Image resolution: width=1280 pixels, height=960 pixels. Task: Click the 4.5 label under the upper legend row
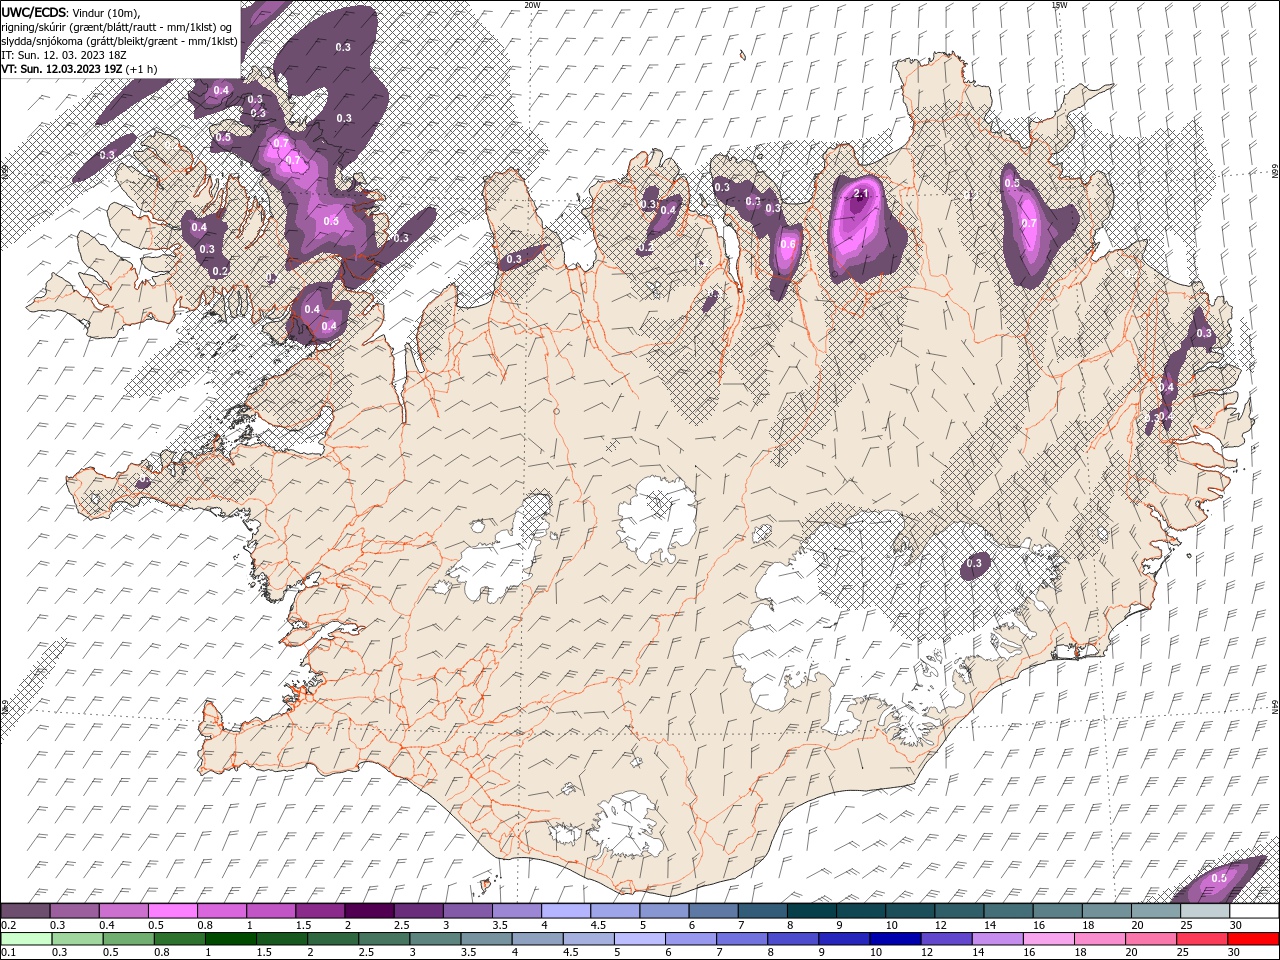(598, 925)
